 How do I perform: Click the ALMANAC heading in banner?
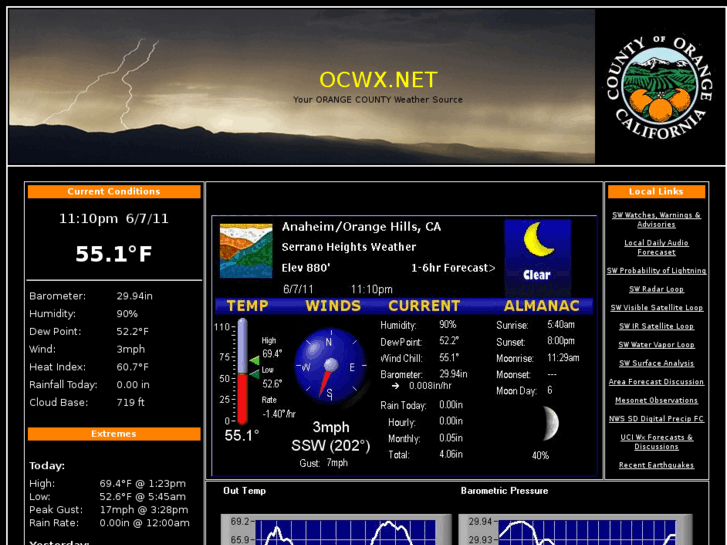542,306
